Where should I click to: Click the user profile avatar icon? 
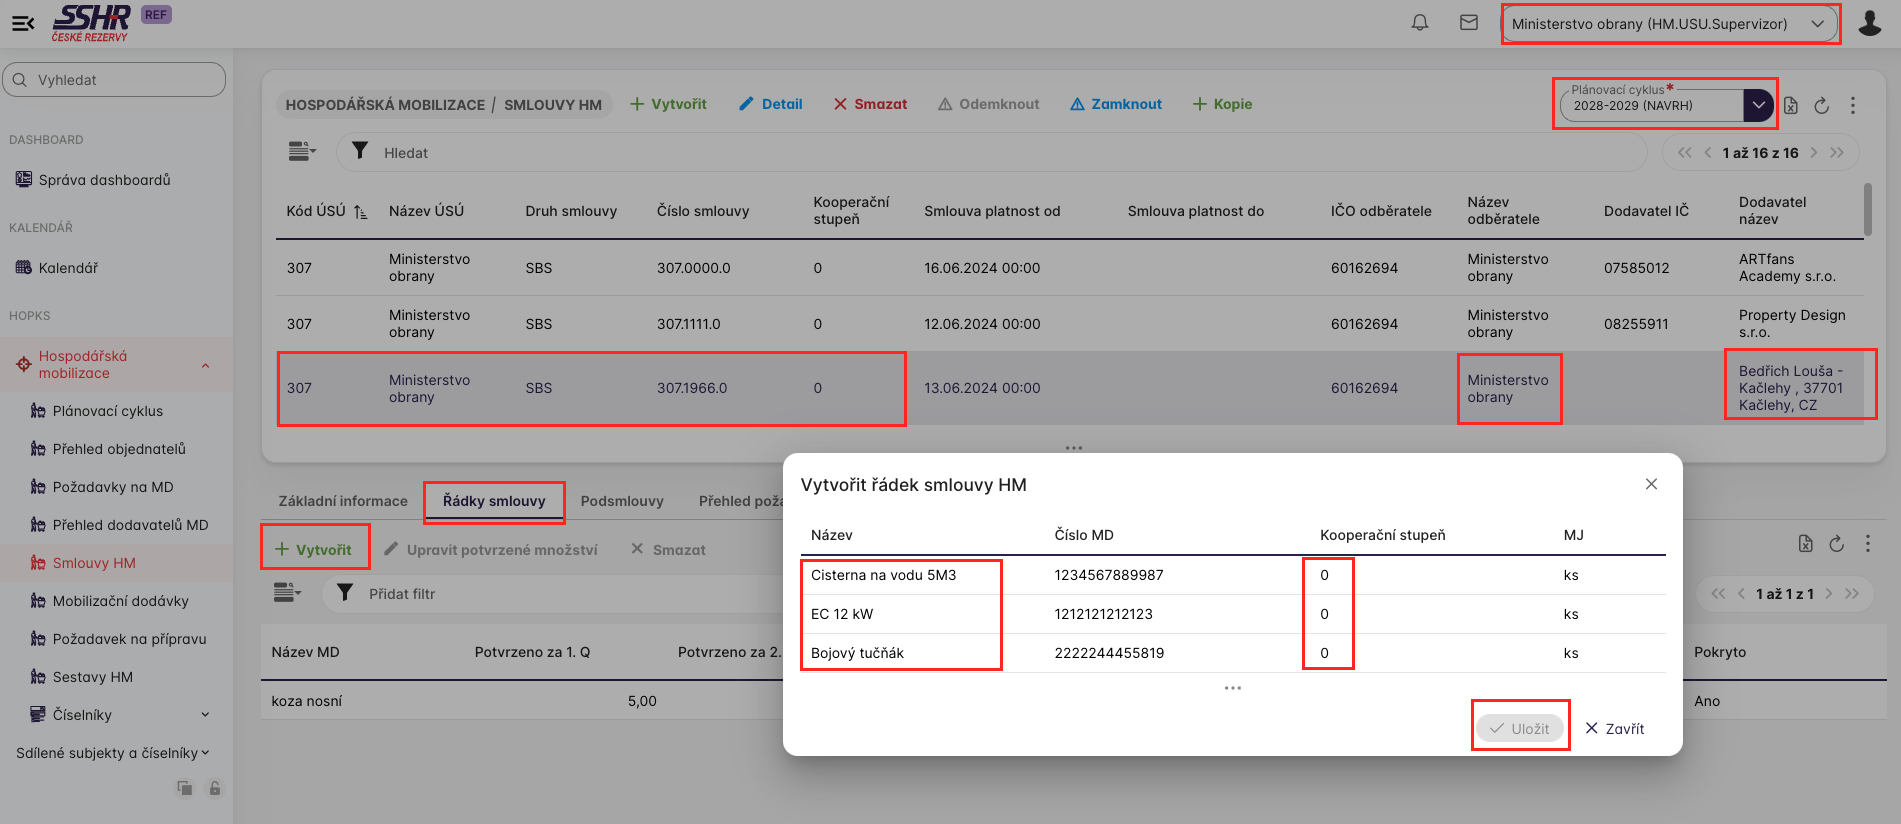pyautogui.click(x=1869, y=23)
